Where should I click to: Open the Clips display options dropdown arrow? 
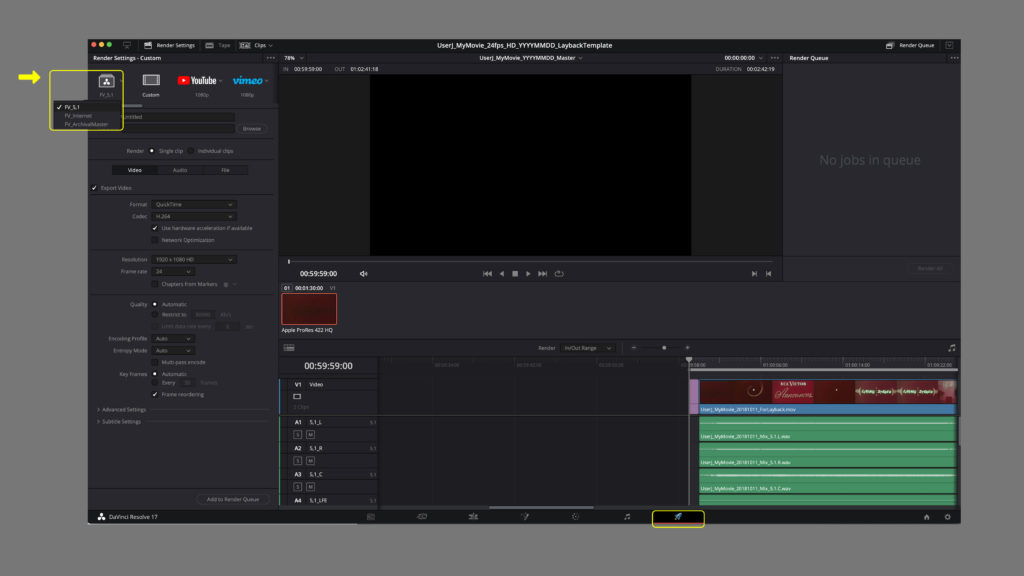tap(270, 46)
